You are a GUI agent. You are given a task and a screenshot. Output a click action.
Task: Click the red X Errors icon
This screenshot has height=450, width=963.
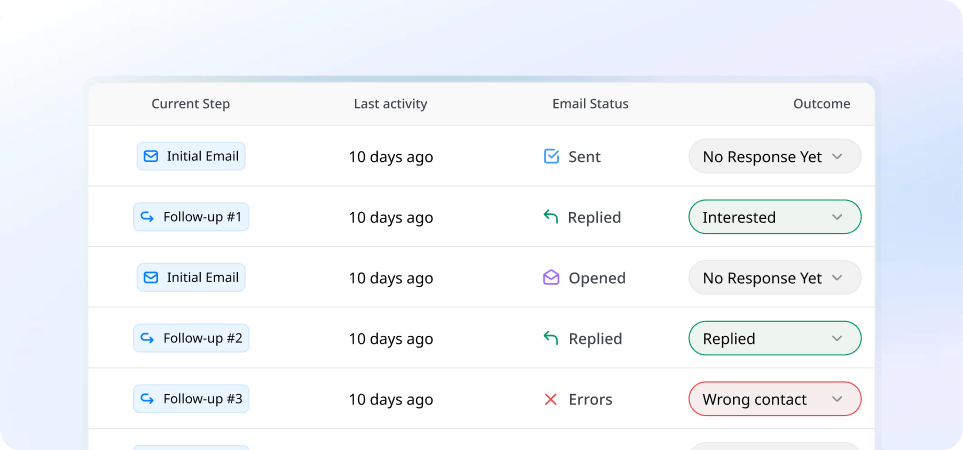(x=551, y=400)
